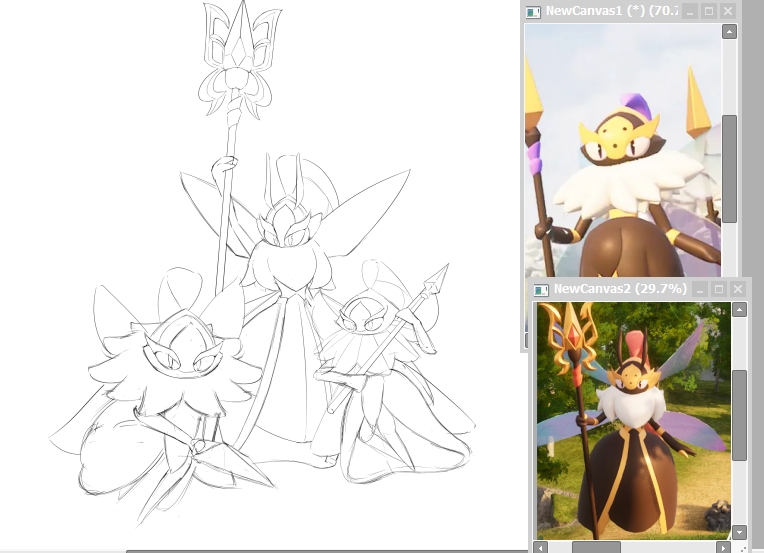Minimize the NewCanvas1 reference window
This screenshot has width=764, height=553.
[688, 11]
